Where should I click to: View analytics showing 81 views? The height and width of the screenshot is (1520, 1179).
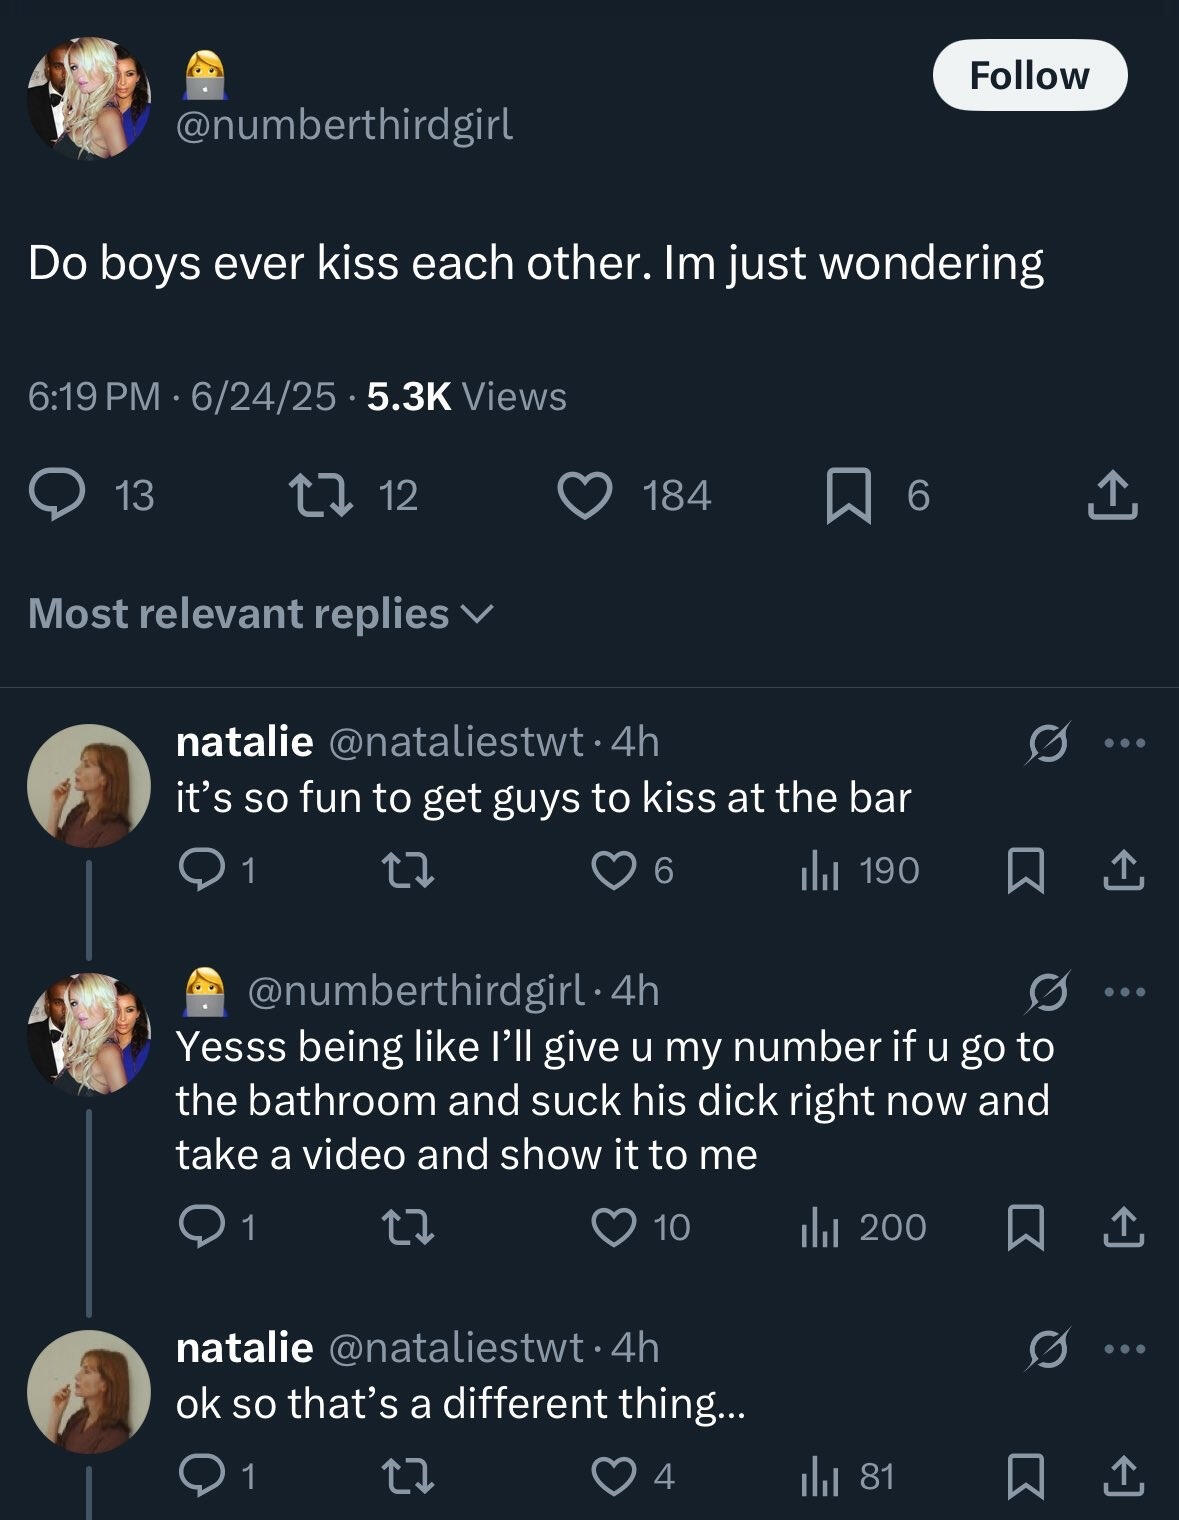pyautogui.click(x=847, y=1477)
